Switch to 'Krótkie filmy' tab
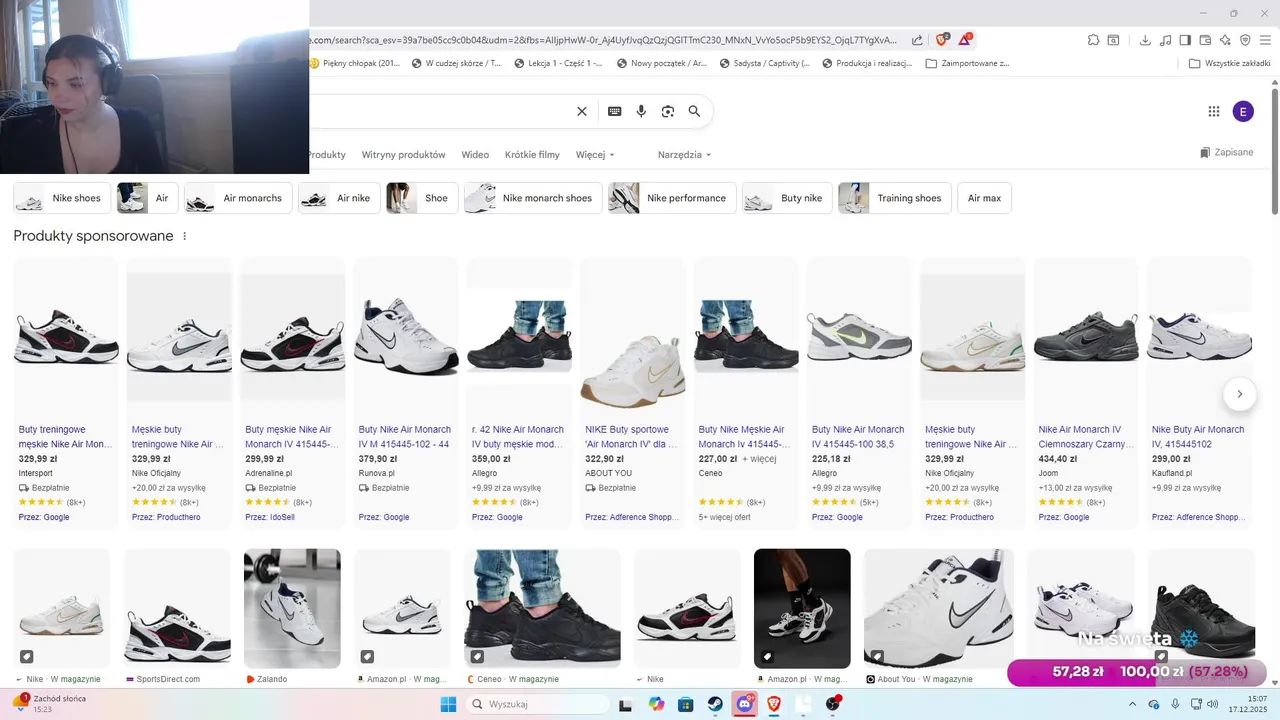This screenshot has height=720, width=1280. click(532, 155)
